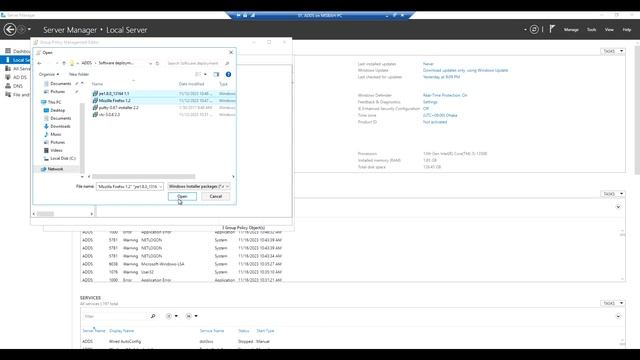Expand the address path dropdown arrow
The width and height of the screenshot is (640, 360).
[150, 63]
